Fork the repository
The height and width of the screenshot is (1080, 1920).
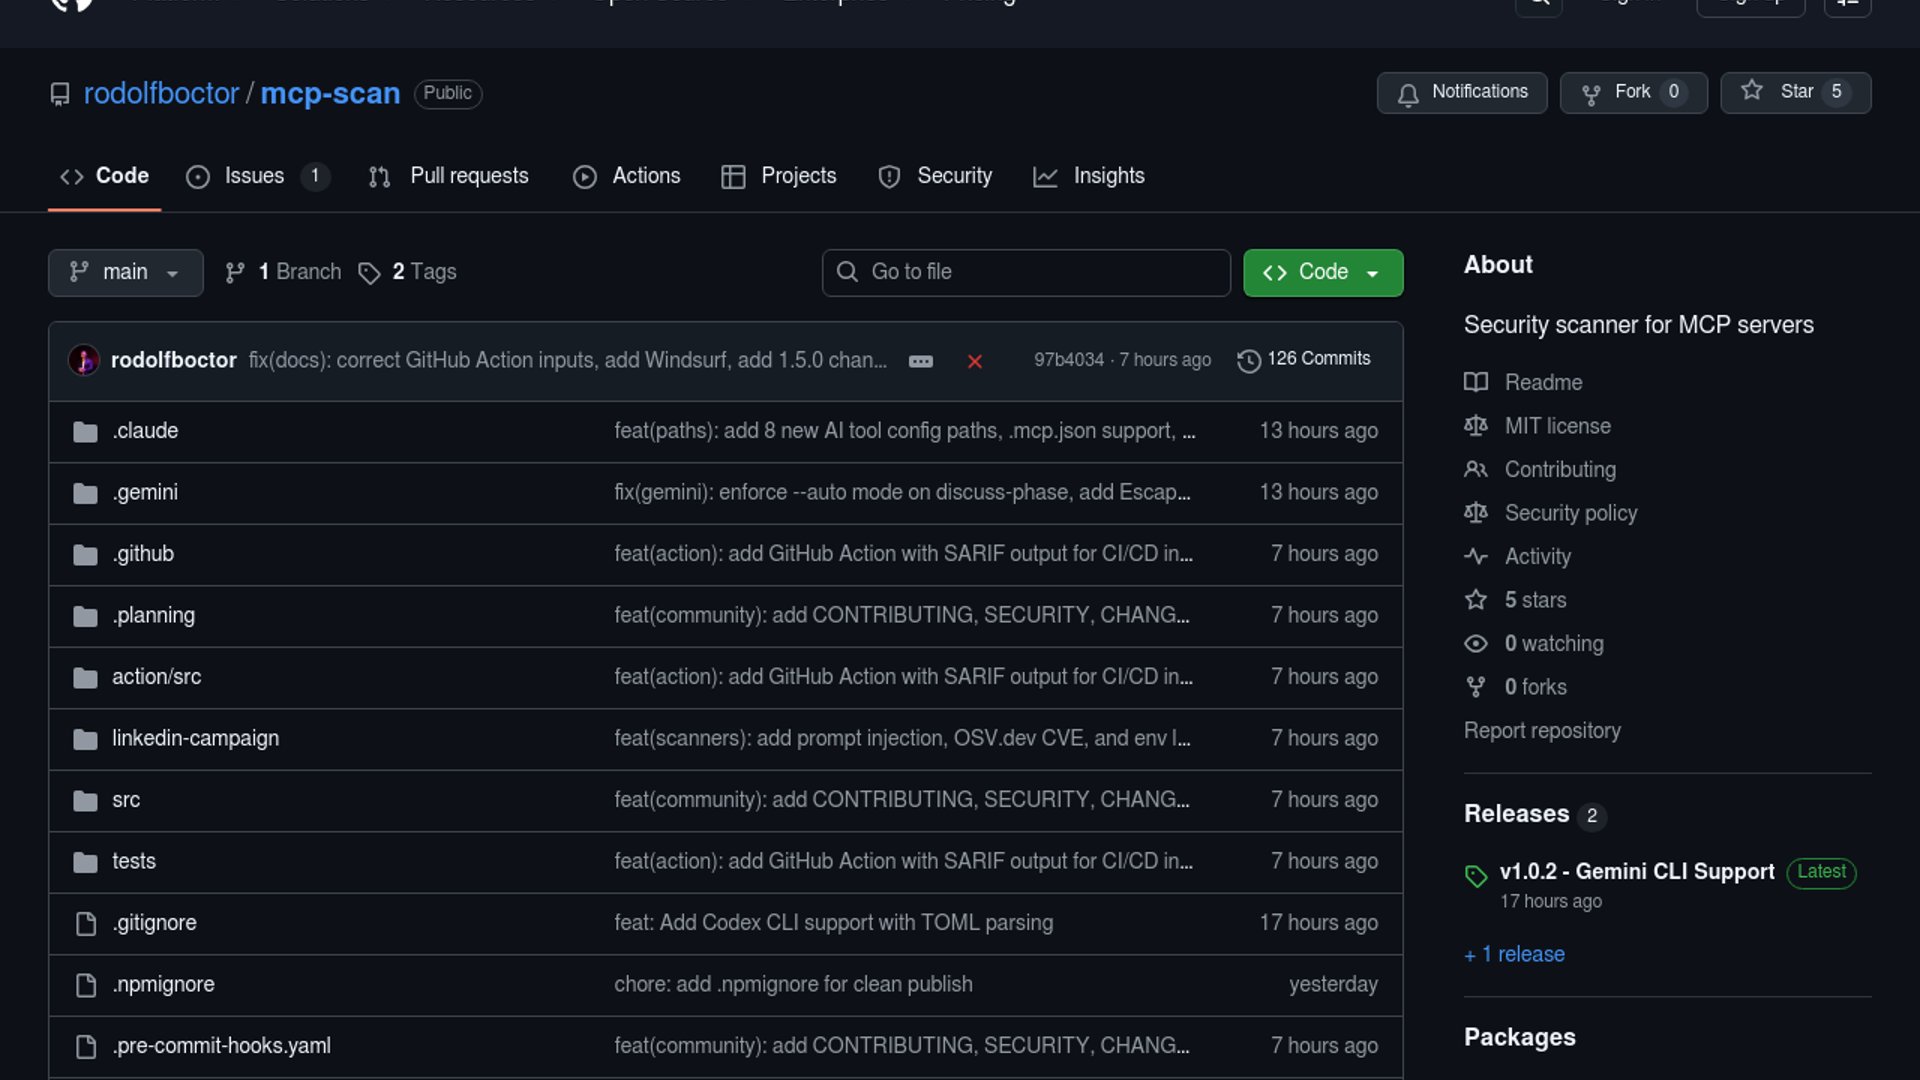(x=1632, y=92)
